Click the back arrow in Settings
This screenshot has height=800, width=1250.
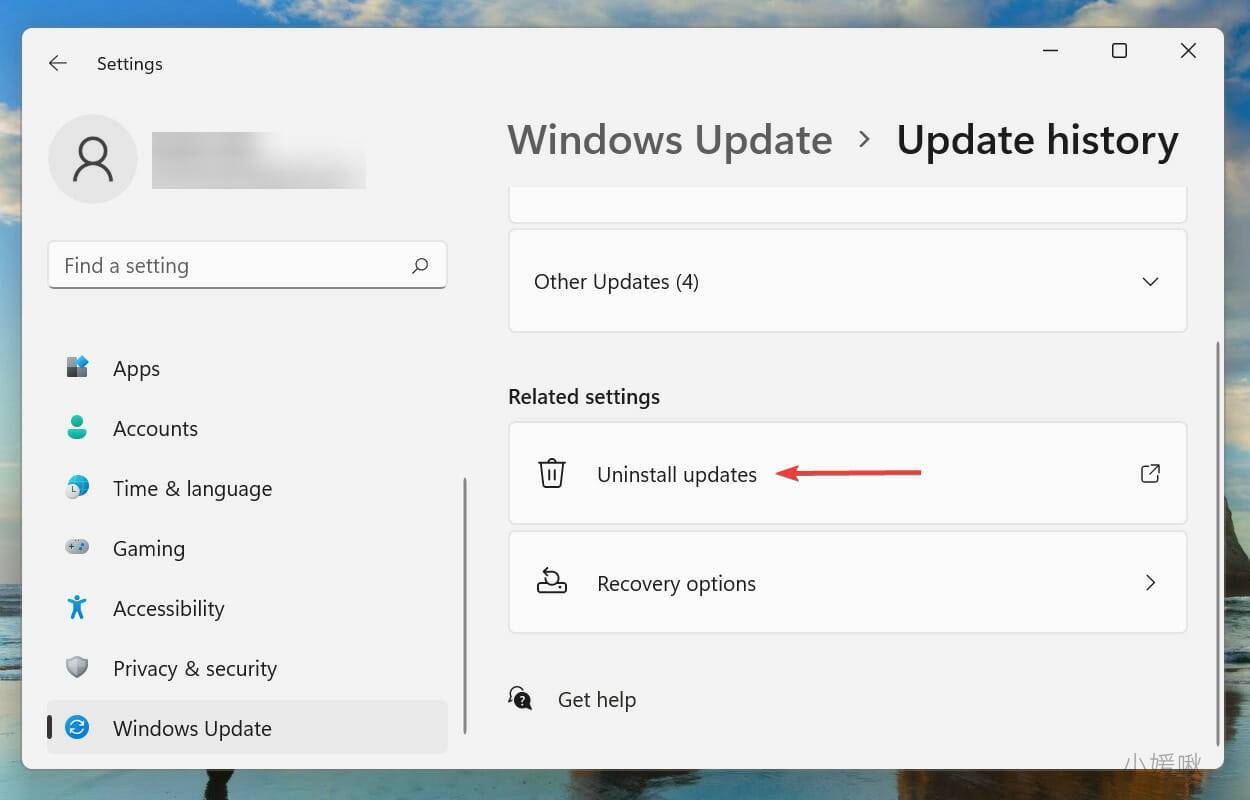pos(57,63)
